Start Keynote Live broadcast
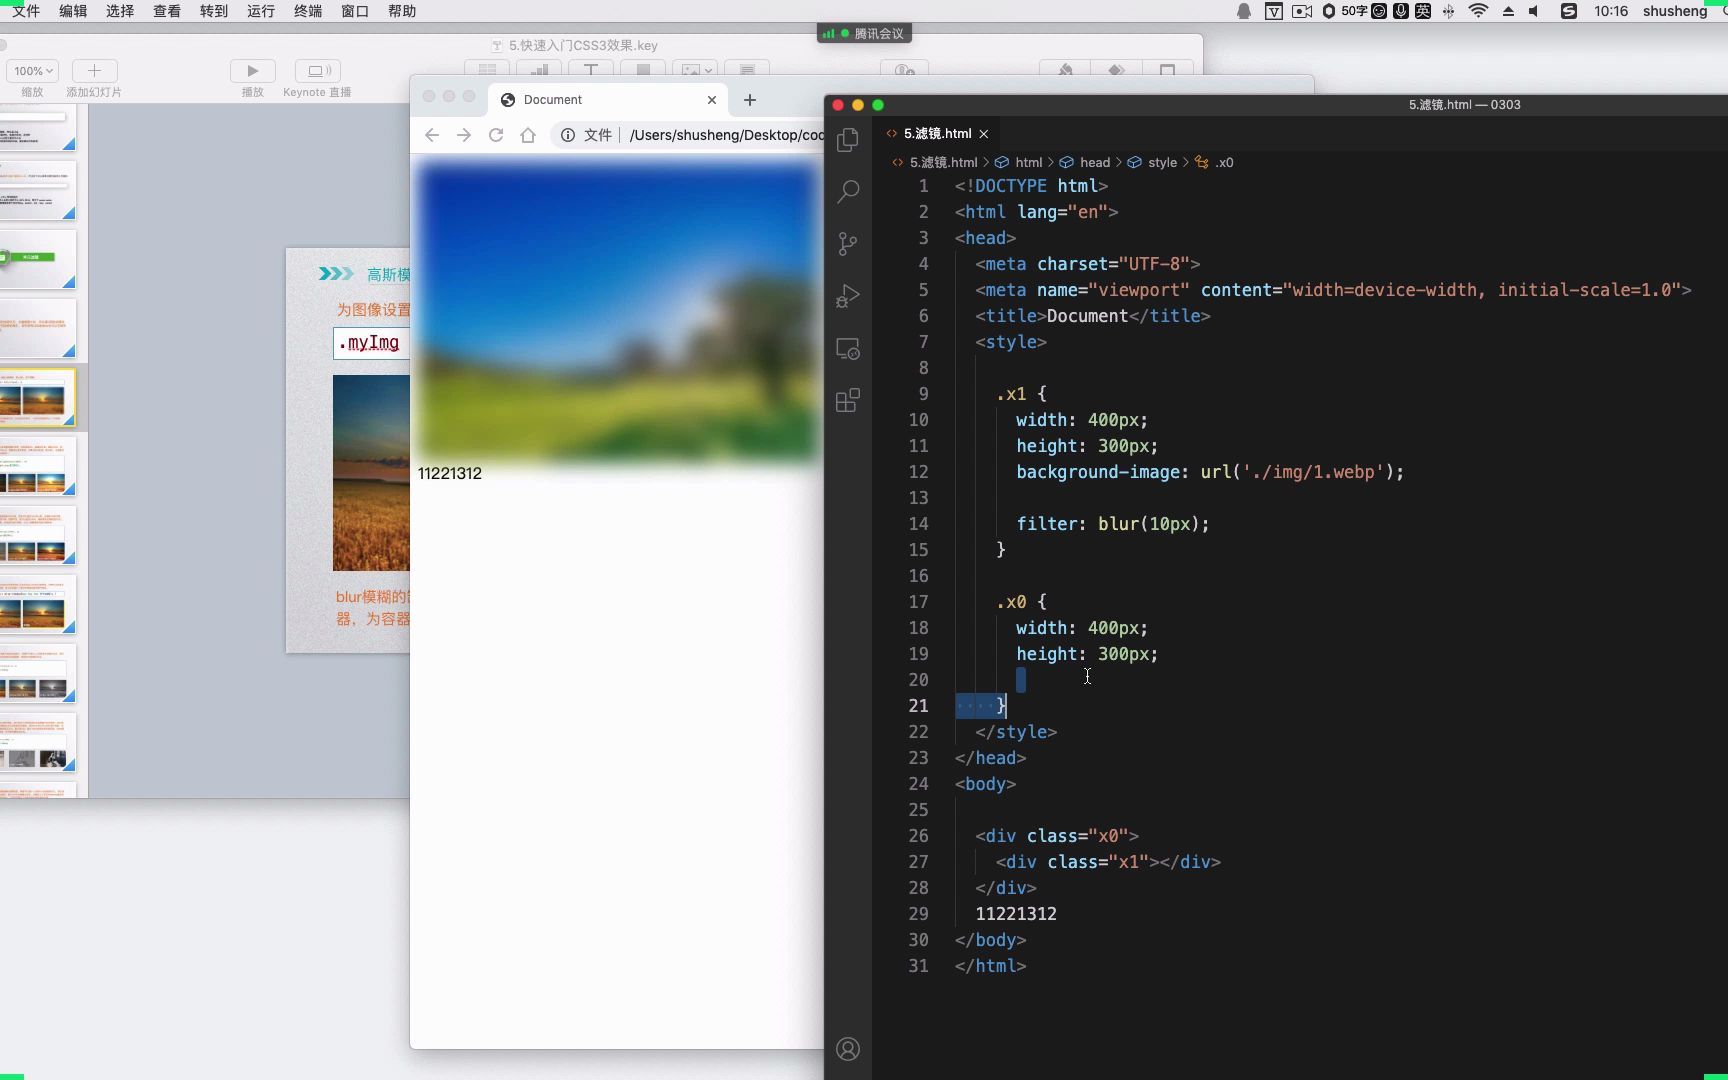The image size is (1728, 1080). [318, 71]
